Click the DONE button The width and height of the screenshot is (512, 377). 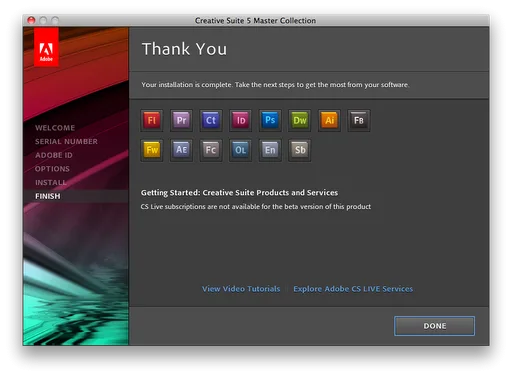click(434, 326)
